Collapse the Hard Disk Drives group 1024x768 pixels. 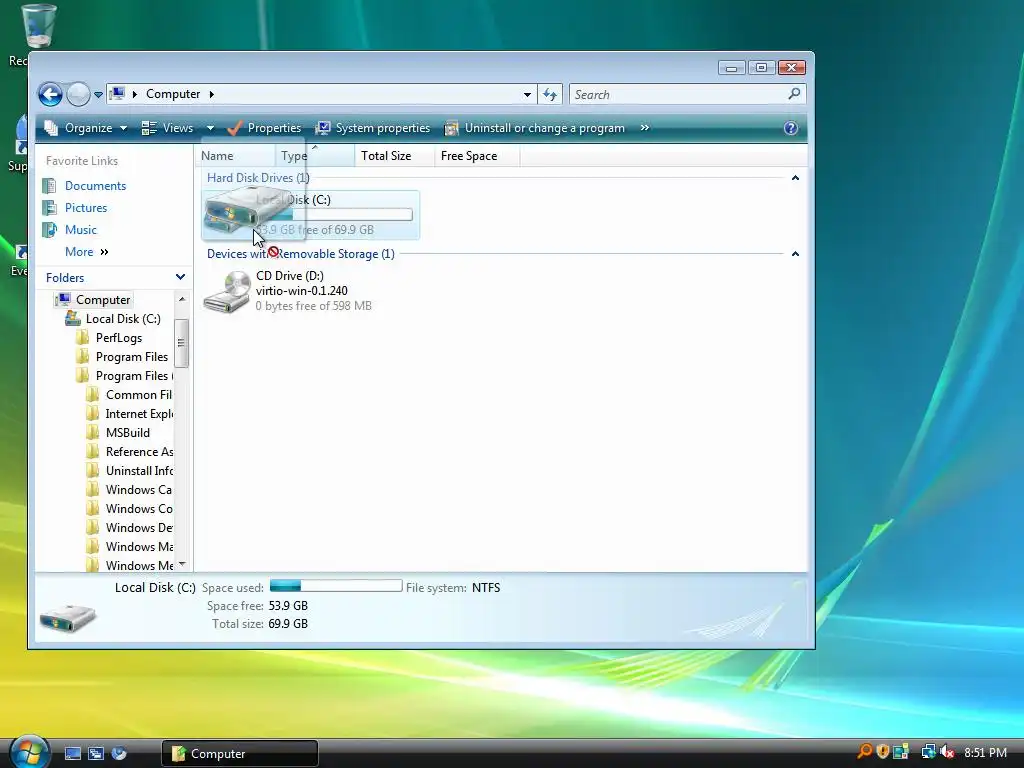(795, 178)
